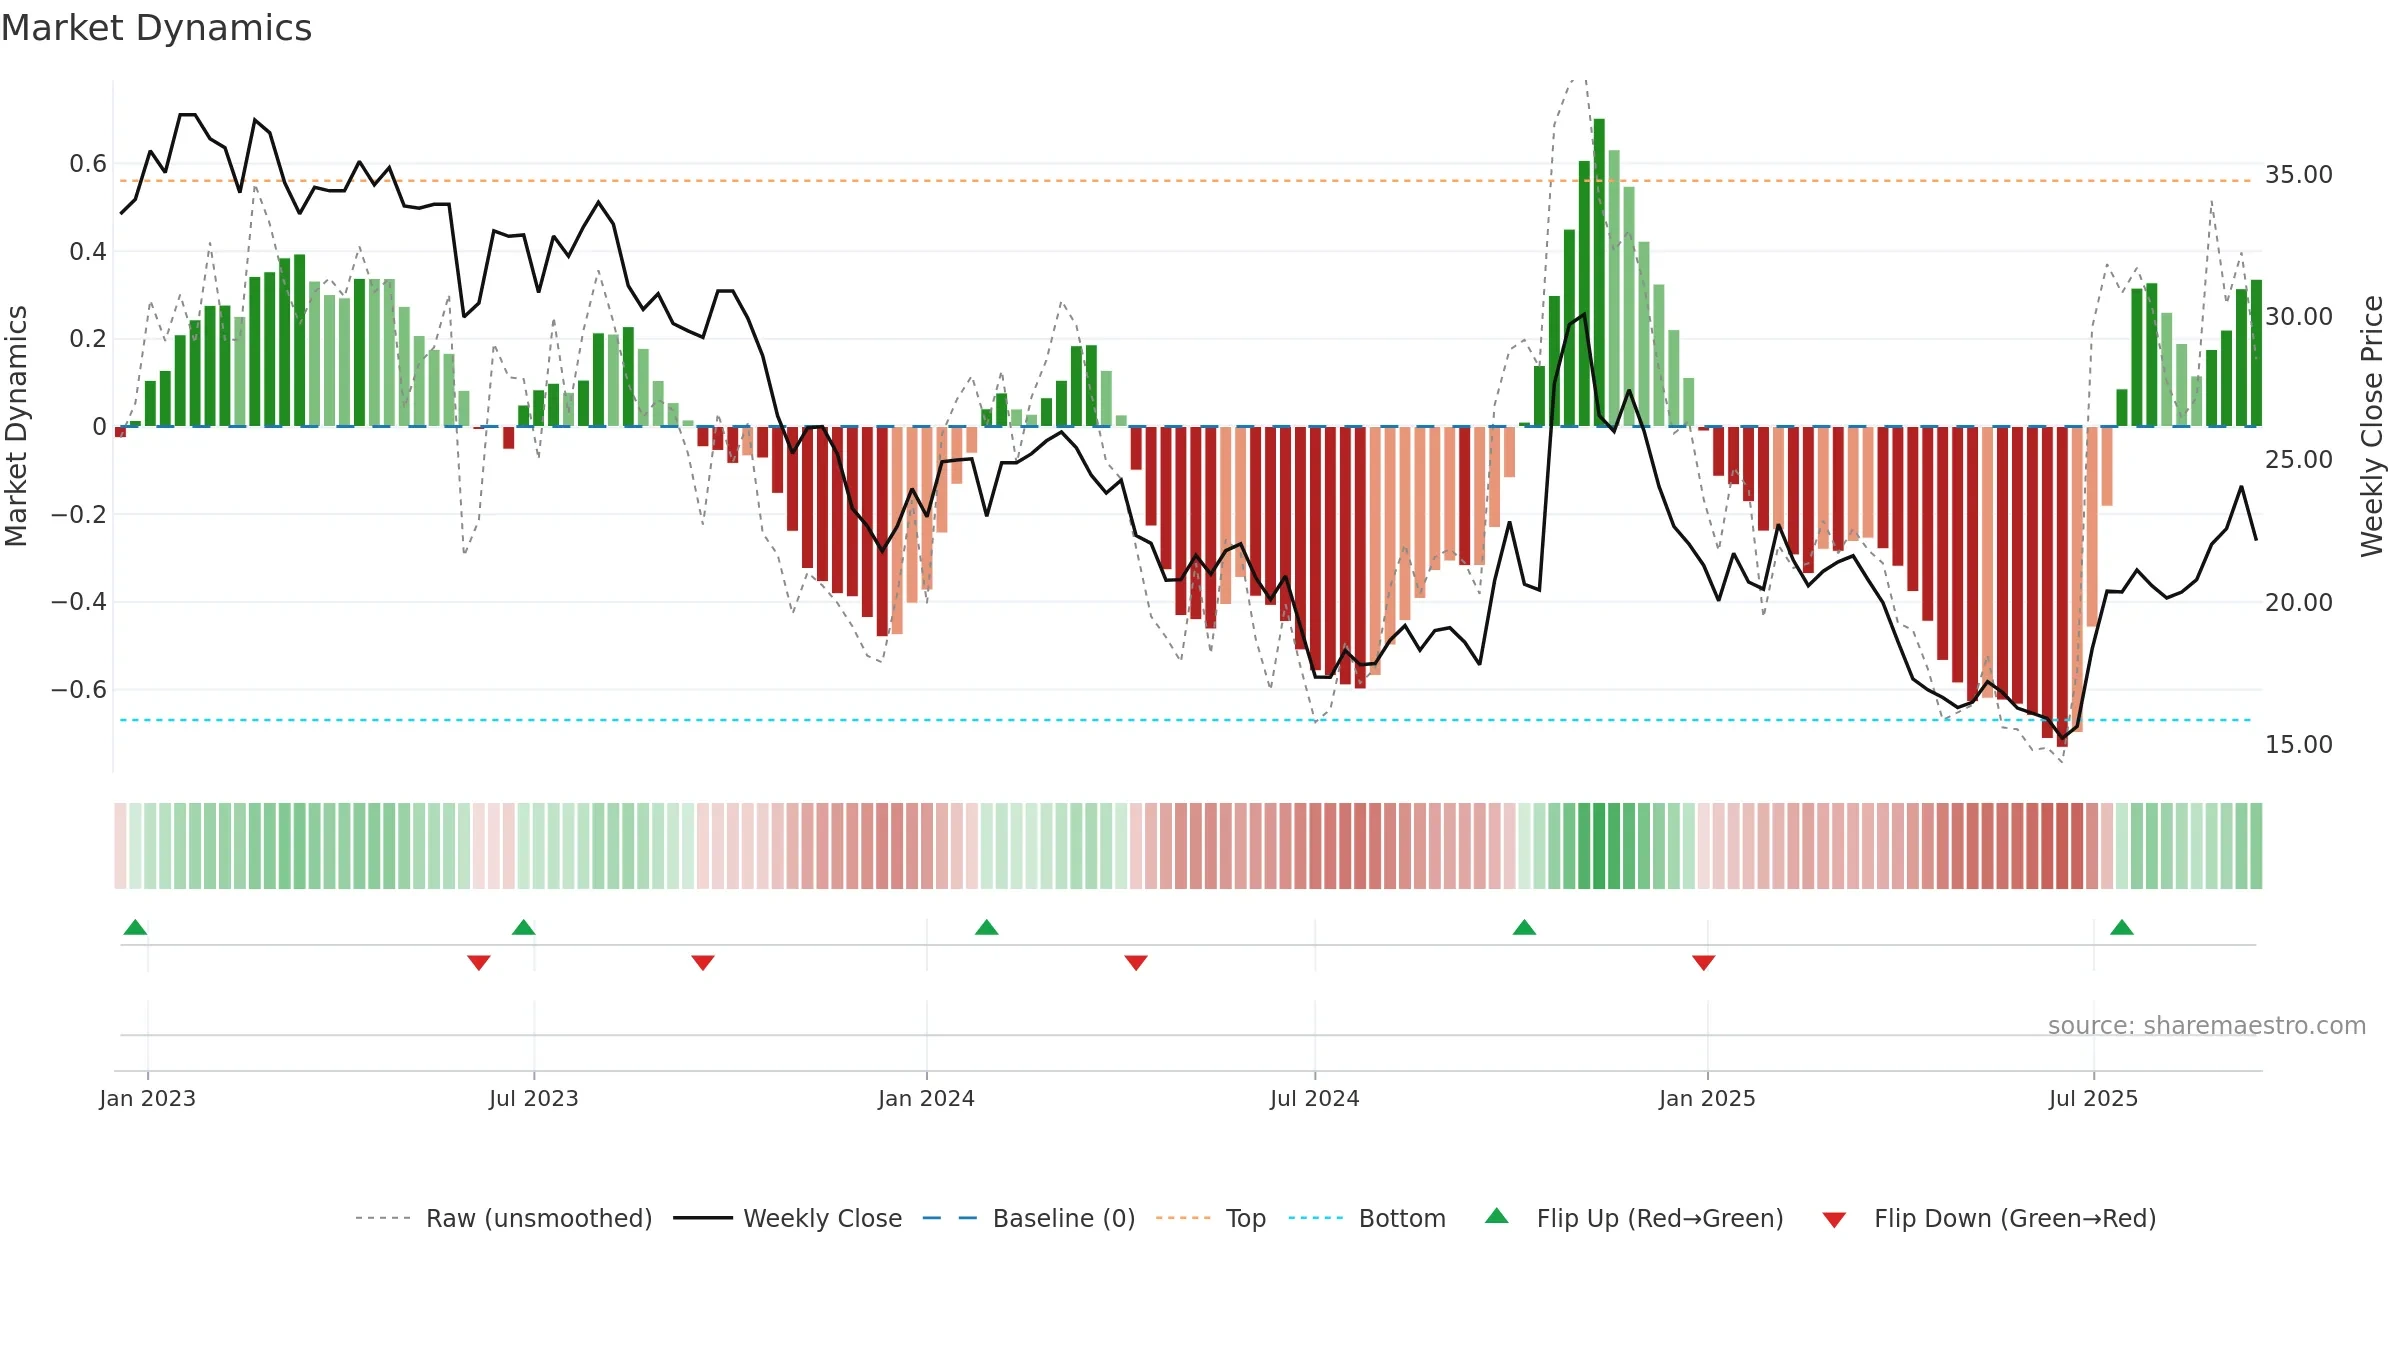Click the '−0.6' left-axis tick label
Image resolution: width=2400 pixels, height=1350 pixels.
coord(79,690)
